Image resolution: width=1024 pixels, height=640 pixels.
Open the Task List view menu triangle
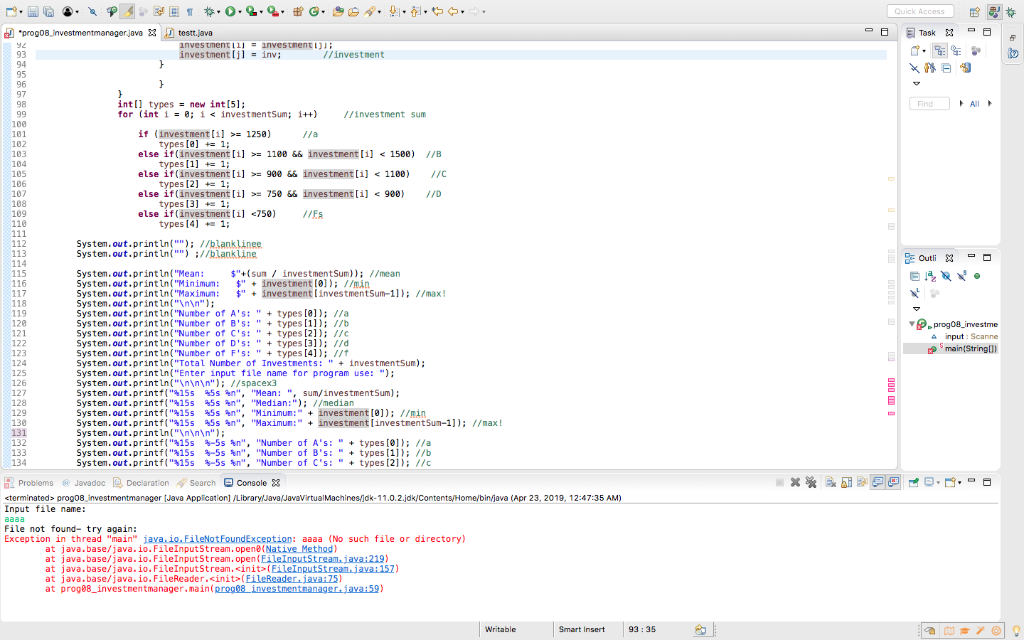(x=916, y=84)
